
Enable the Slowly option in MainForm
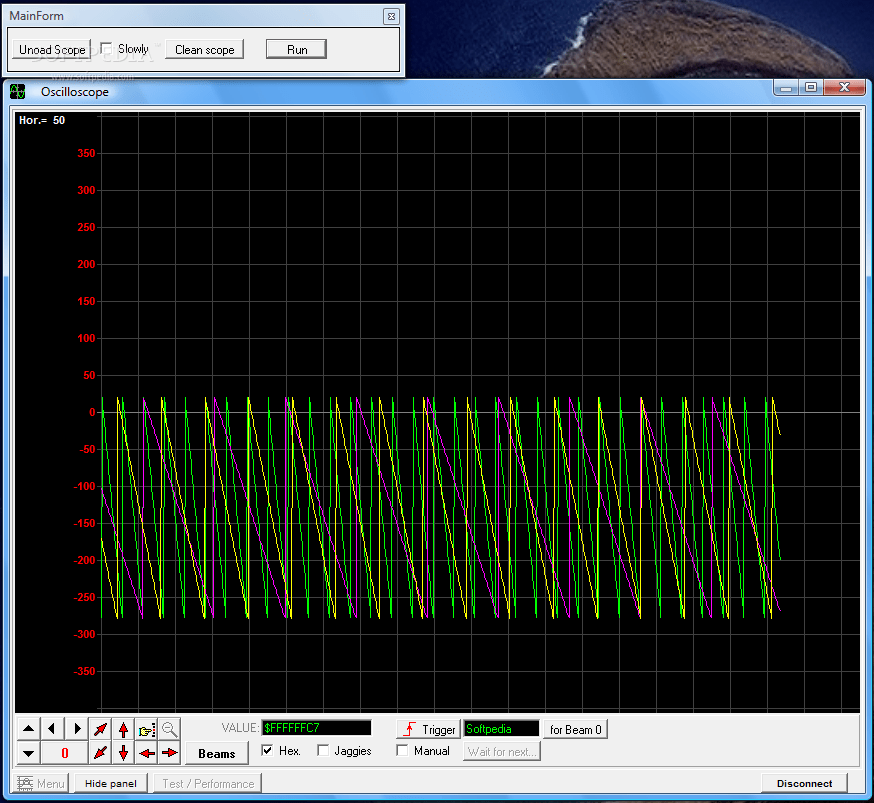pyautogui.click(x=105, y=47)
